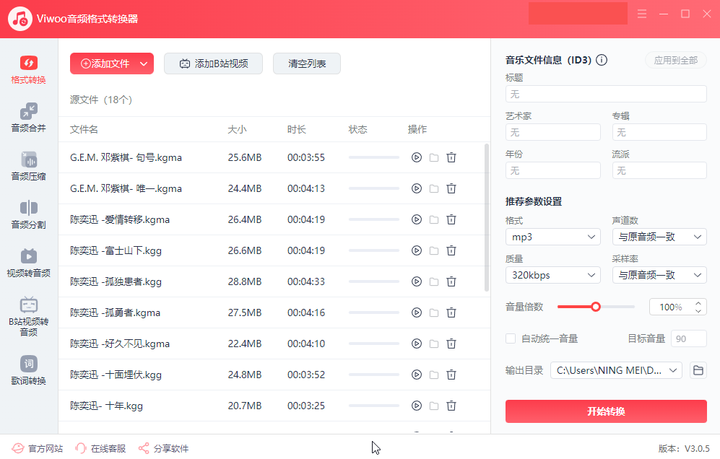Open 音频压缩 in the sidebar
The image size is (720, 459).
[x=28, y=166]
